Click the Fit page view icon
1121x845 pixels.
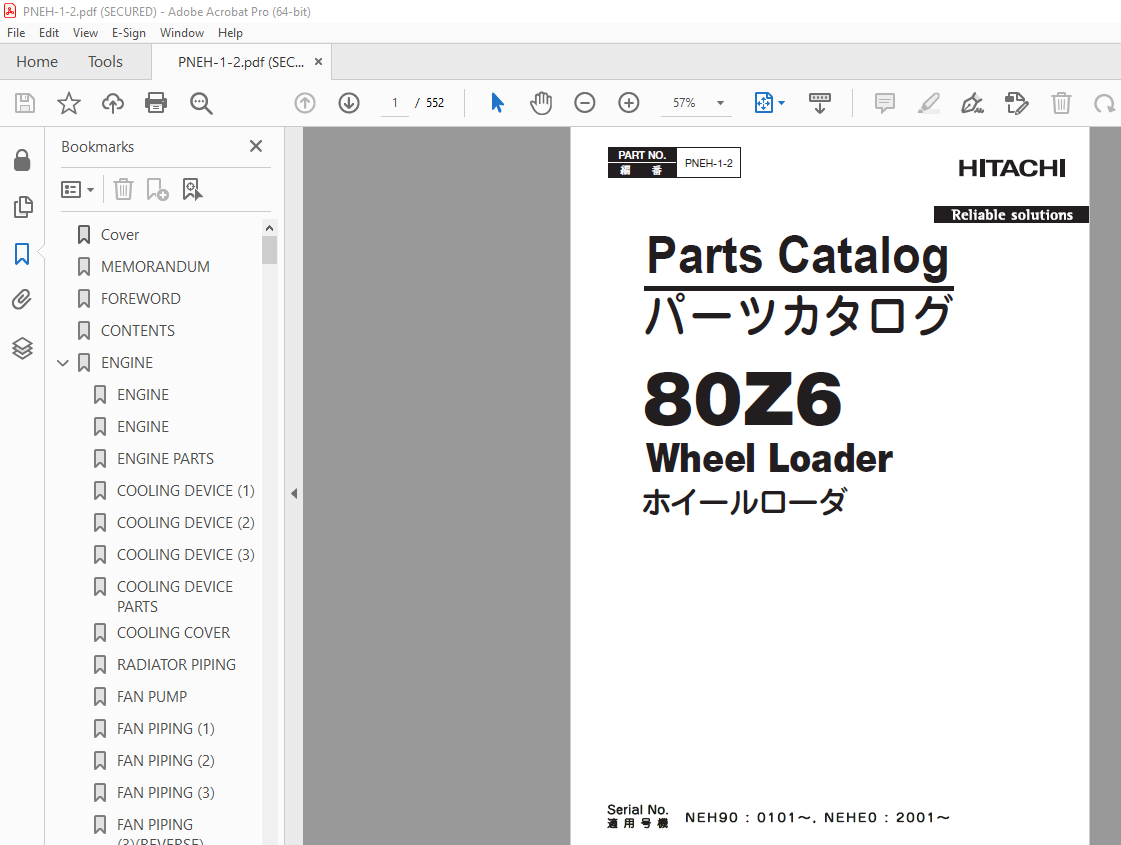tap(764, 103)
